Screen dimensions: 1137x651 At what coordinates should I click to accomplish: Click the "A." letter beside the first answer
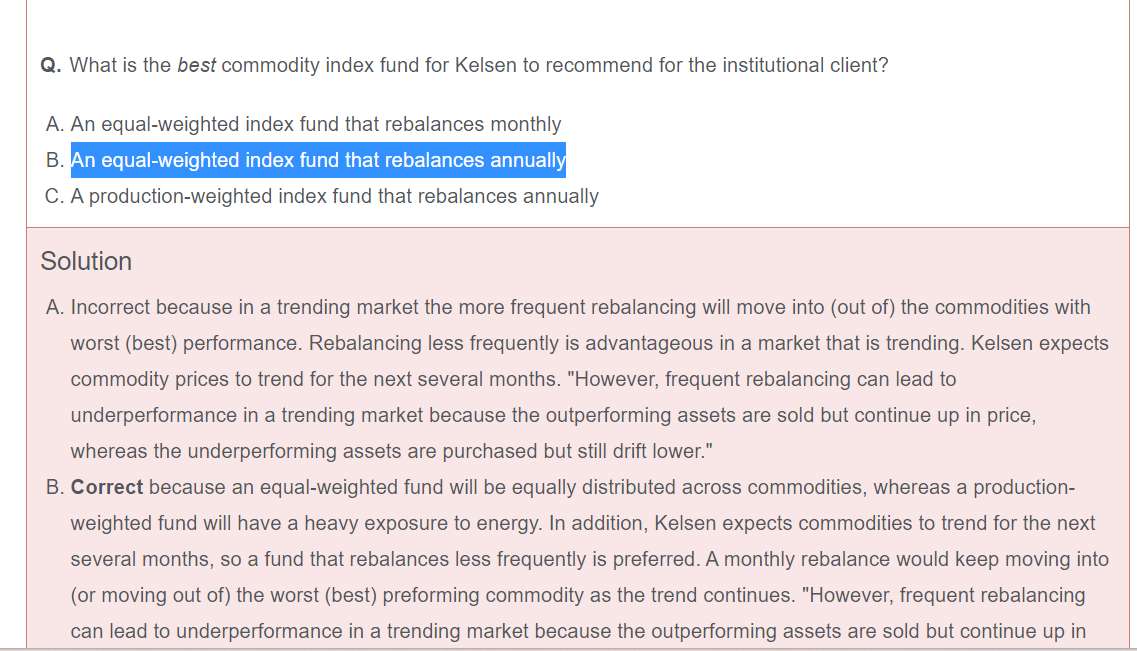pyautogui.click(x=56, y=125)
